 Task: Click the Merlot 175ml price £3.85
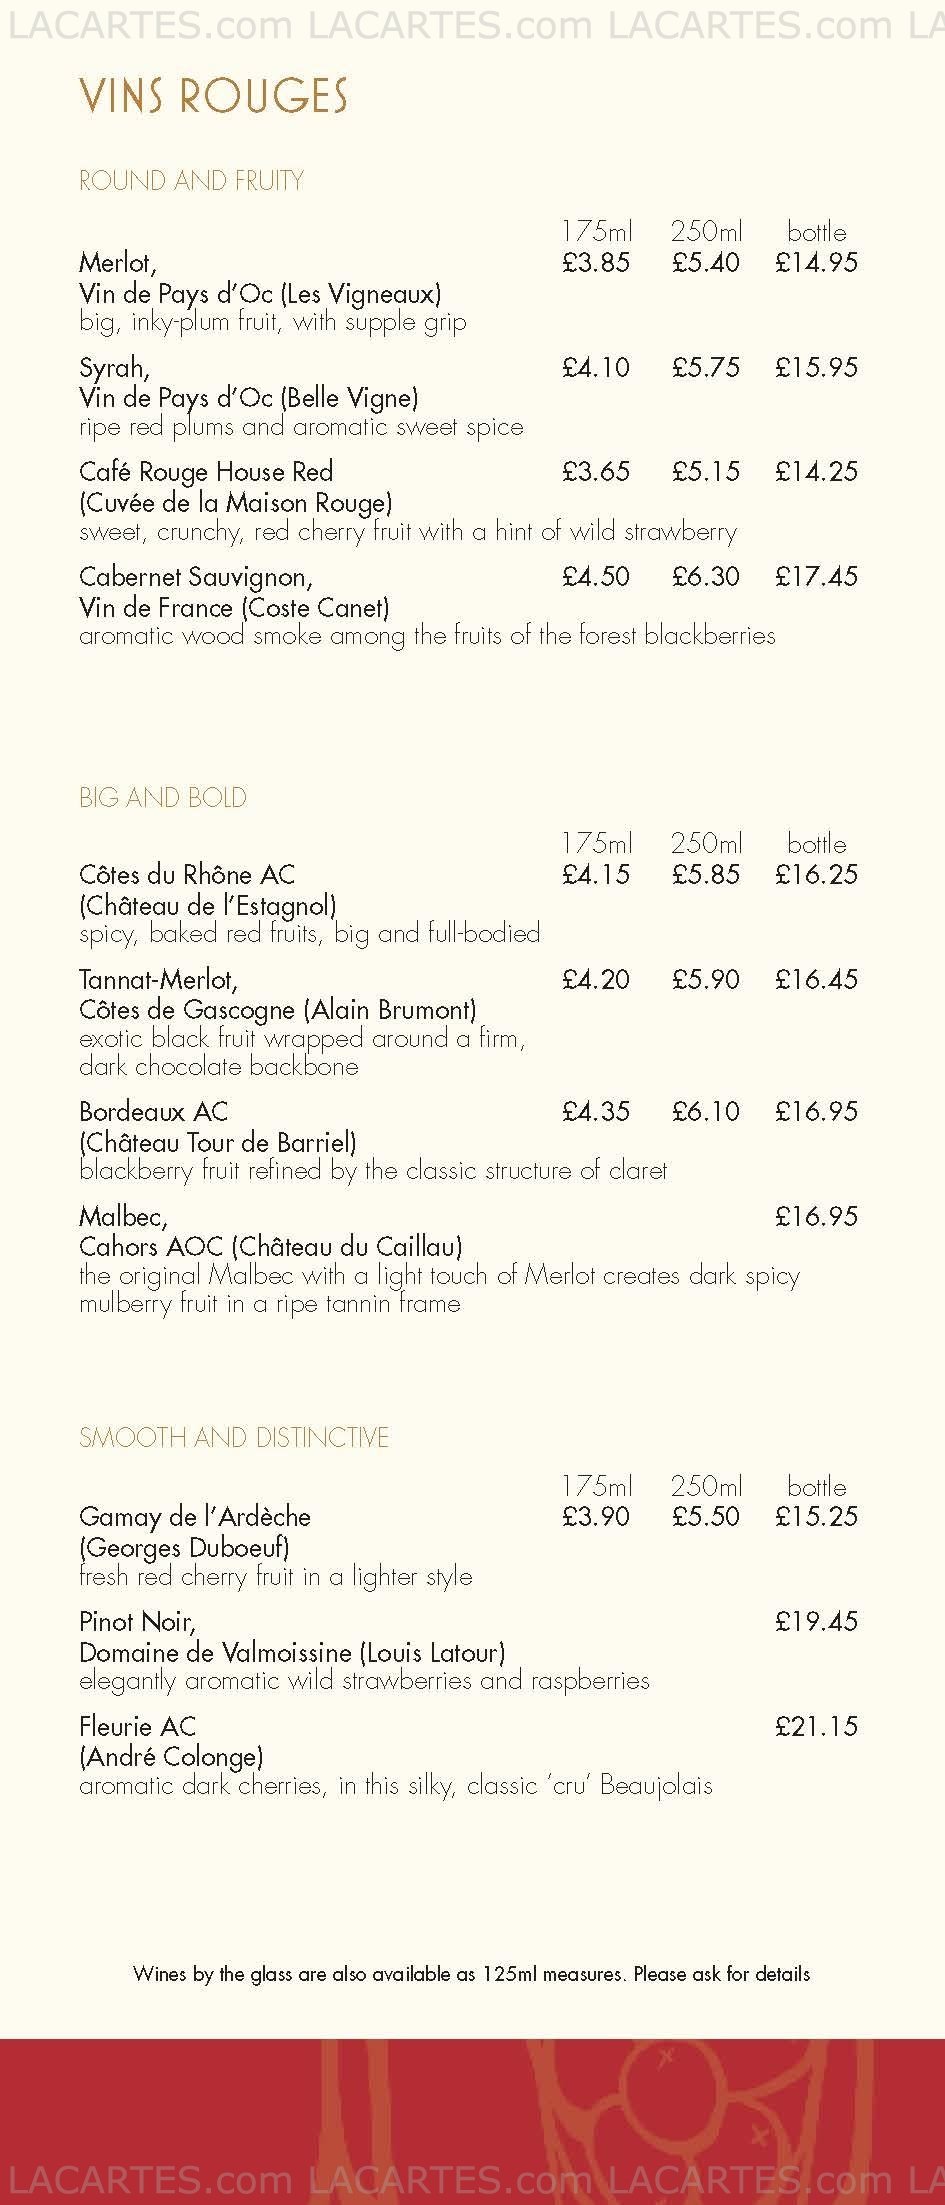pyautogui.click(x=596, y=262)
